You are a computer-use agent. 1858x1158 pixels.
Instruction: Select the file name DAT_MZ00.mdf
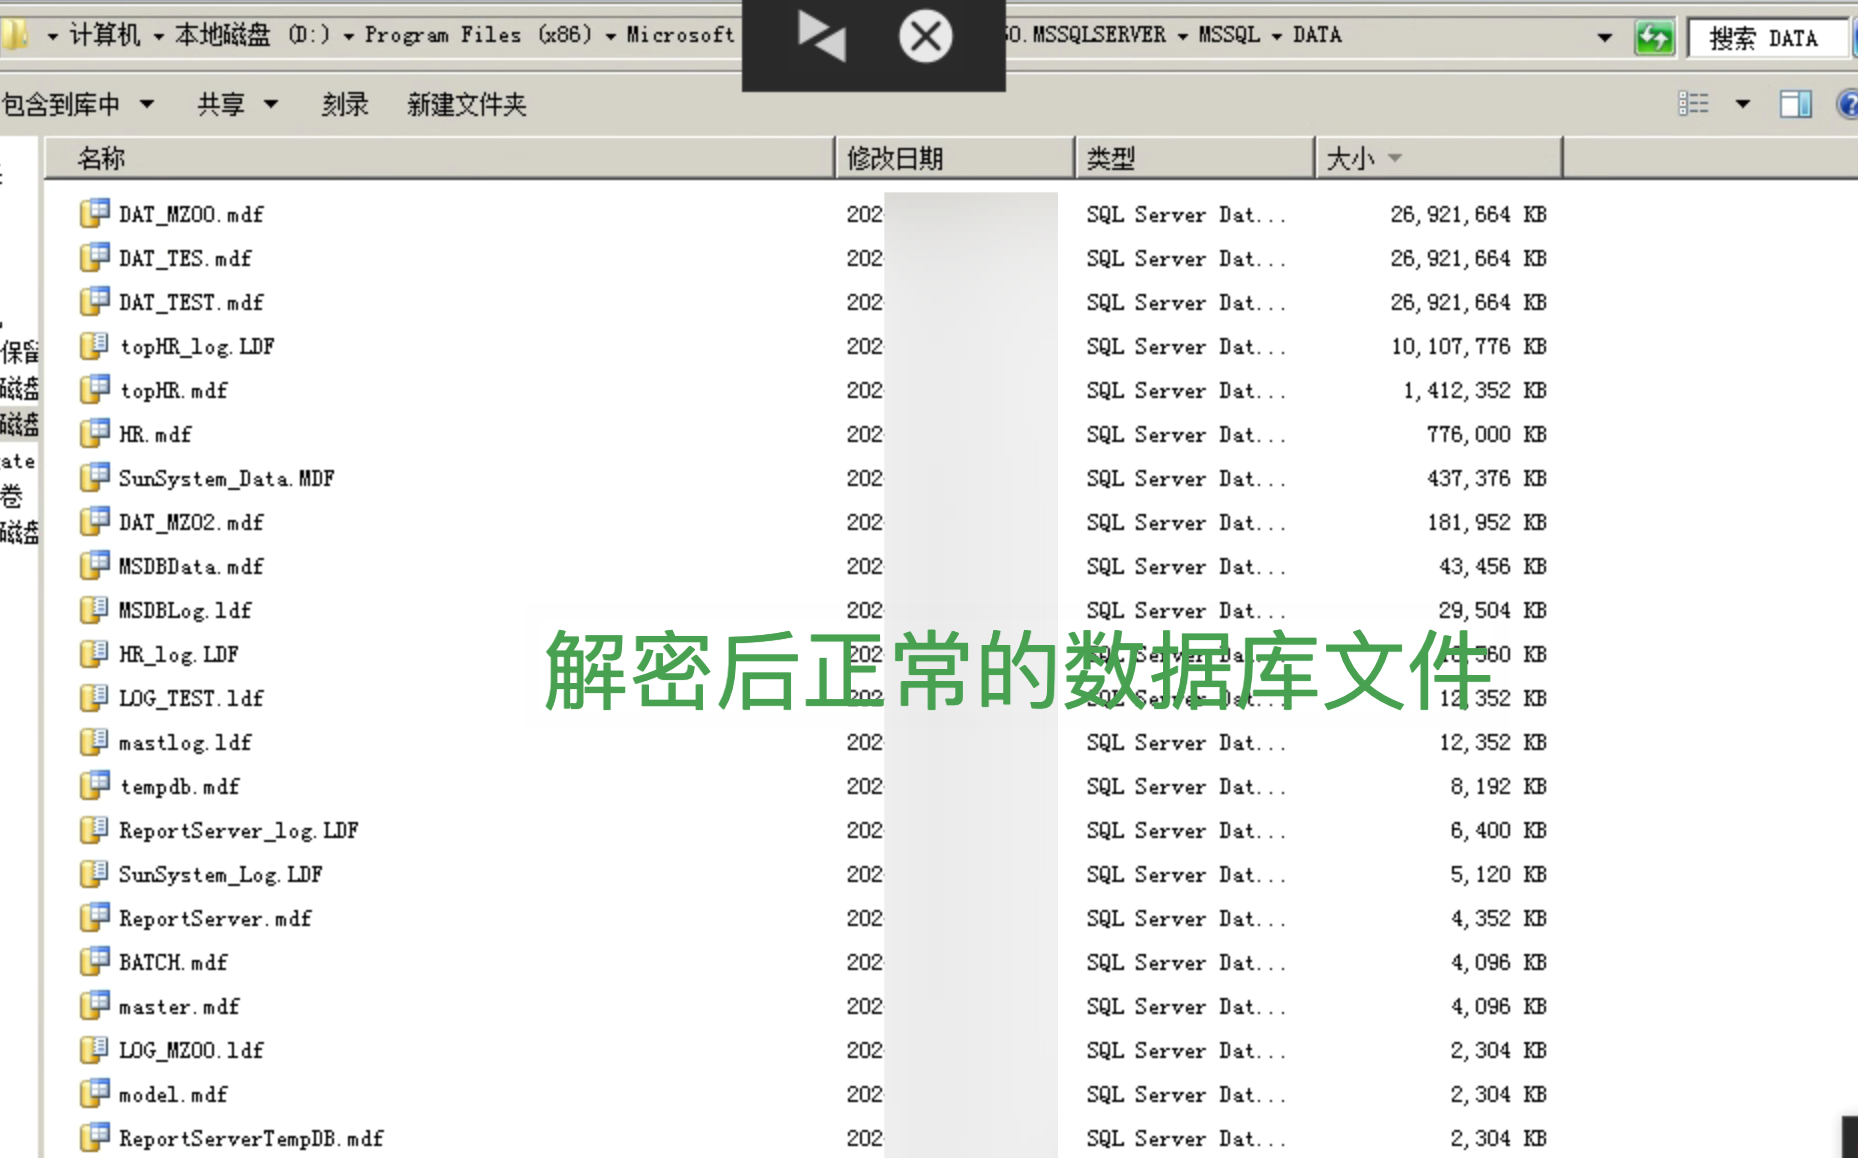pos(191,214)
